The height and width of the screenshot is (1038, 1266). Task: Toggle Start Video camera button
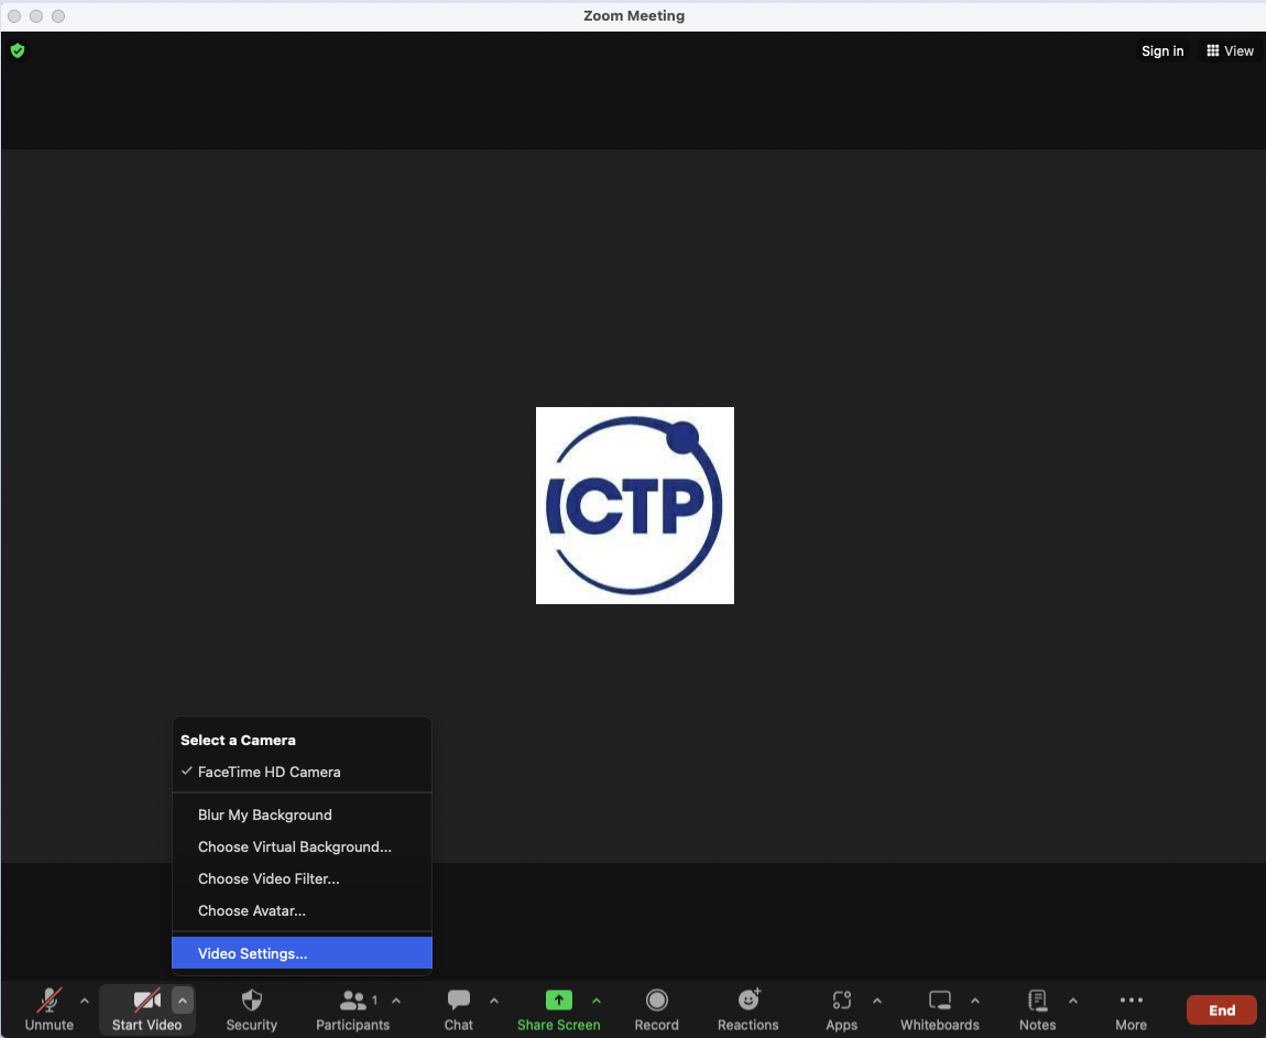point(146,1001)
